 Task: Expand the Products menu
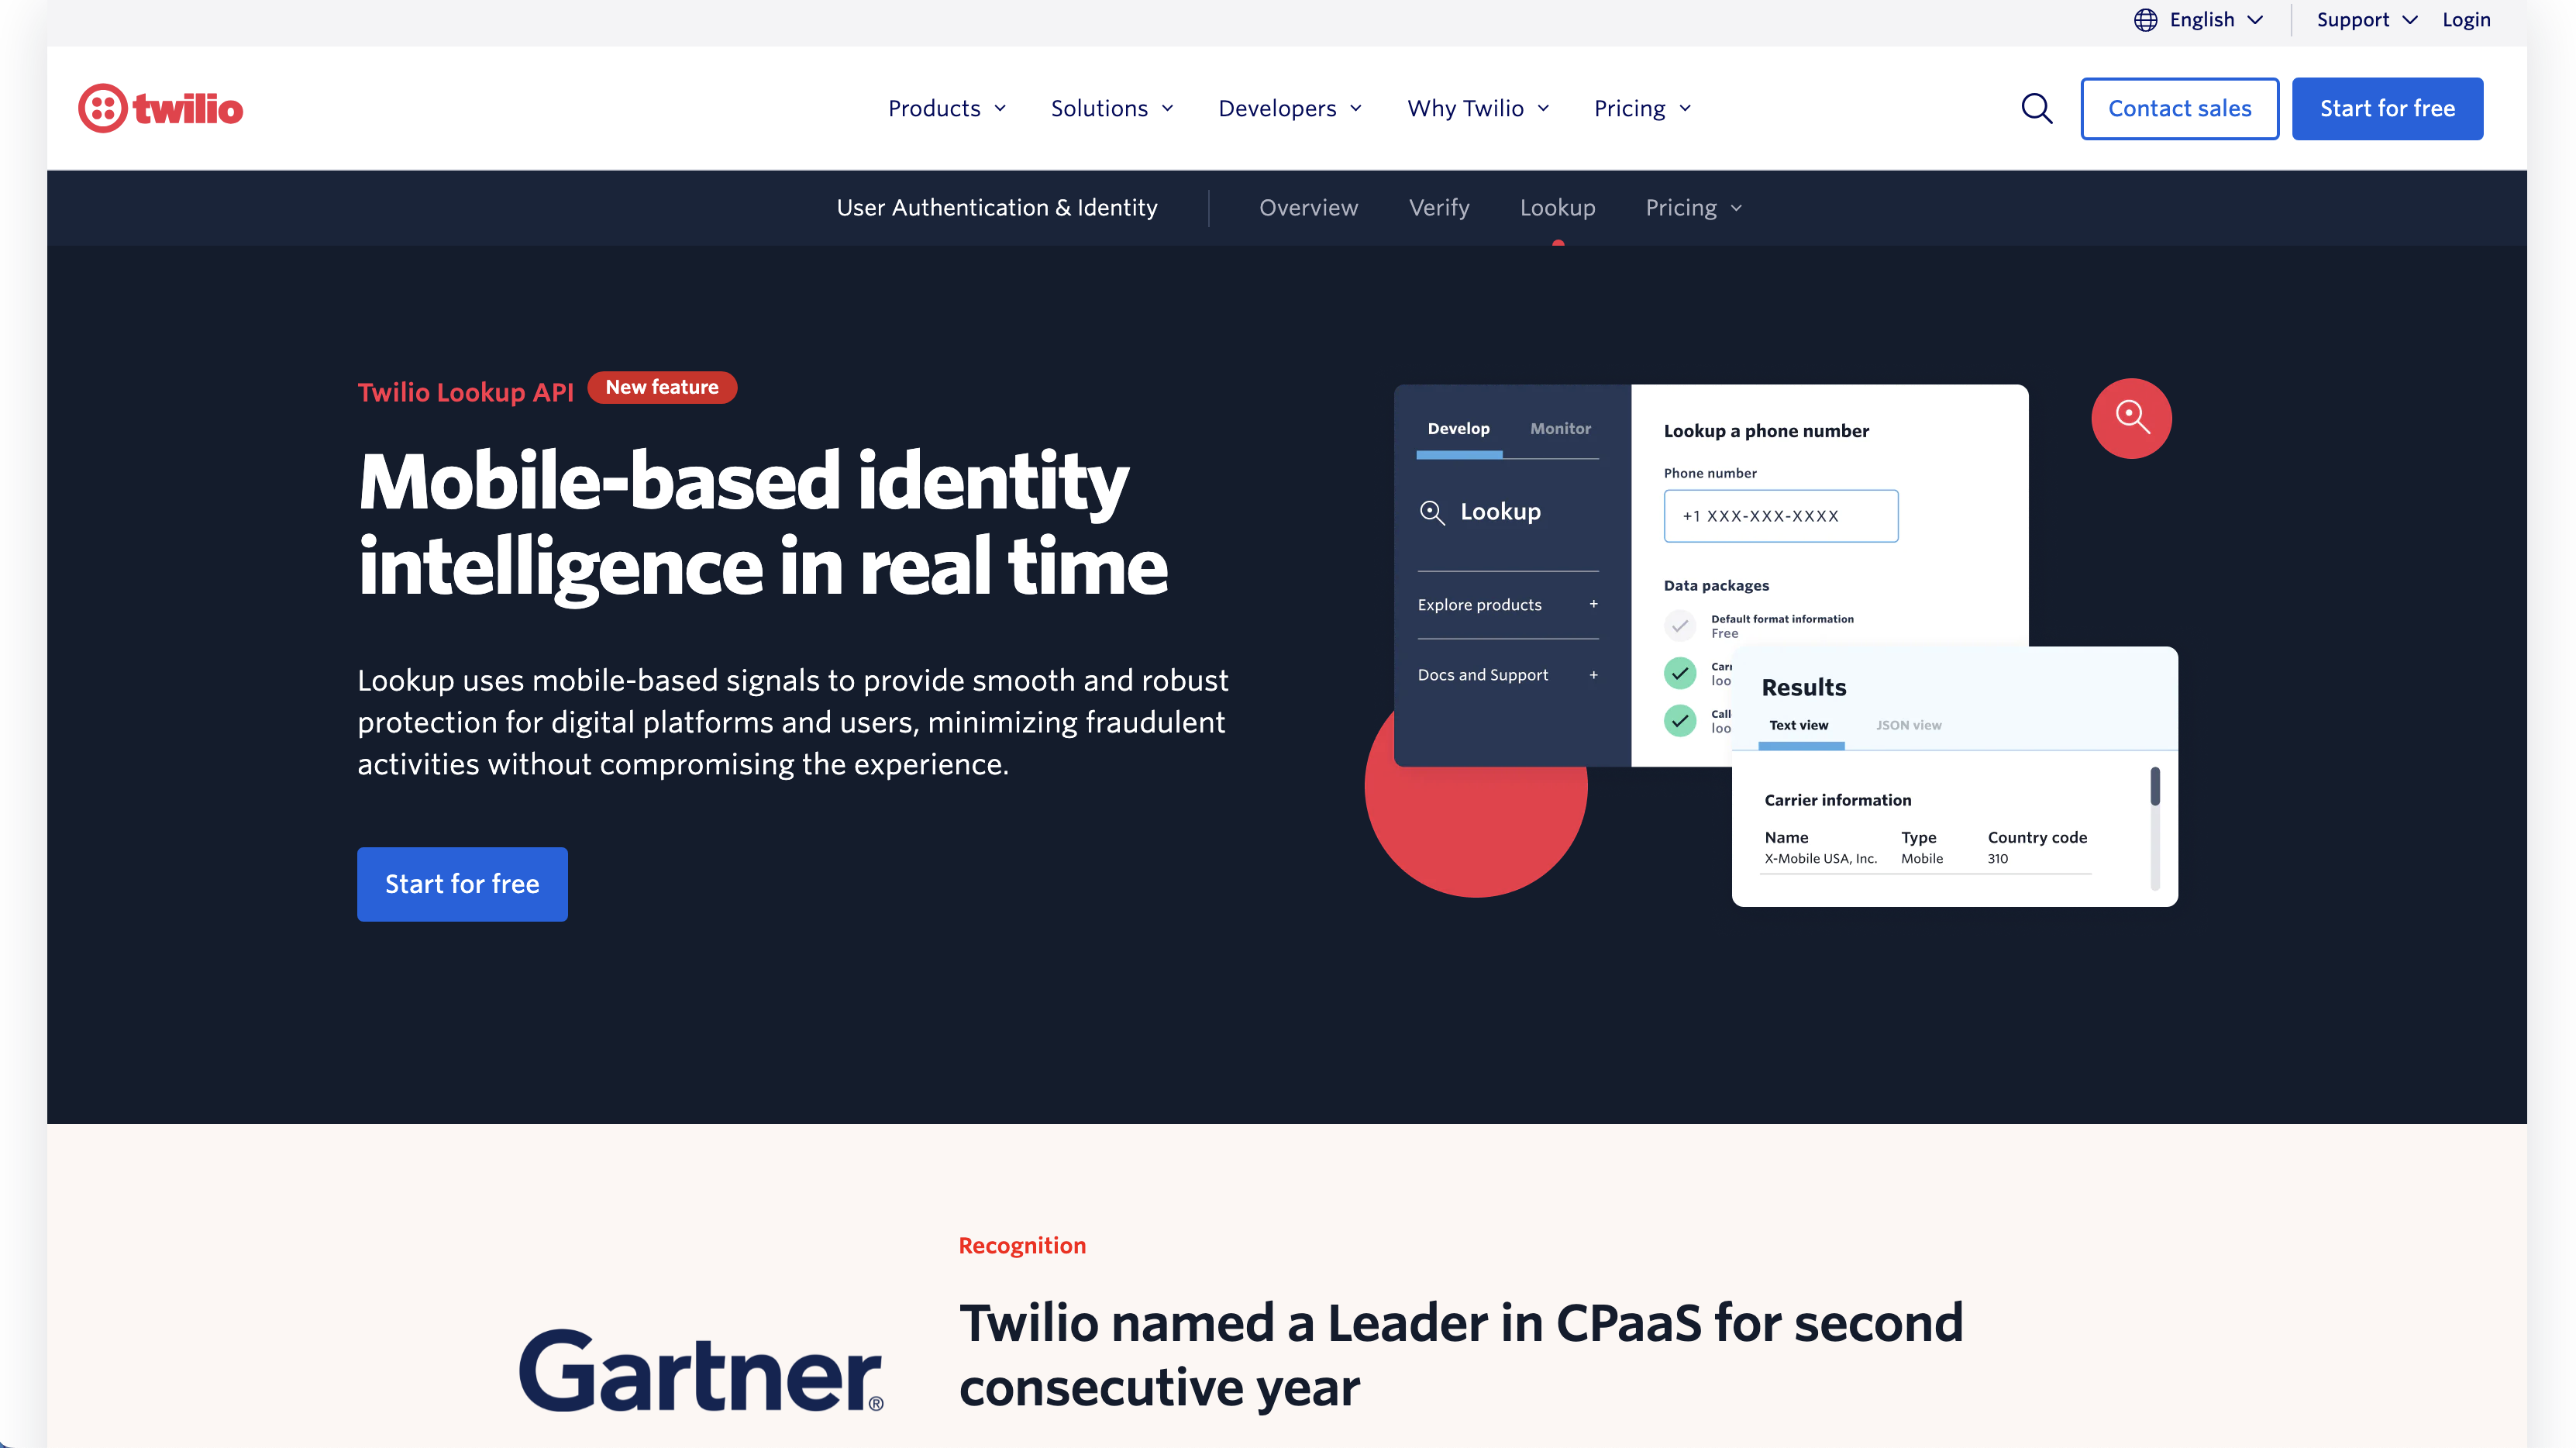(947, 108)
